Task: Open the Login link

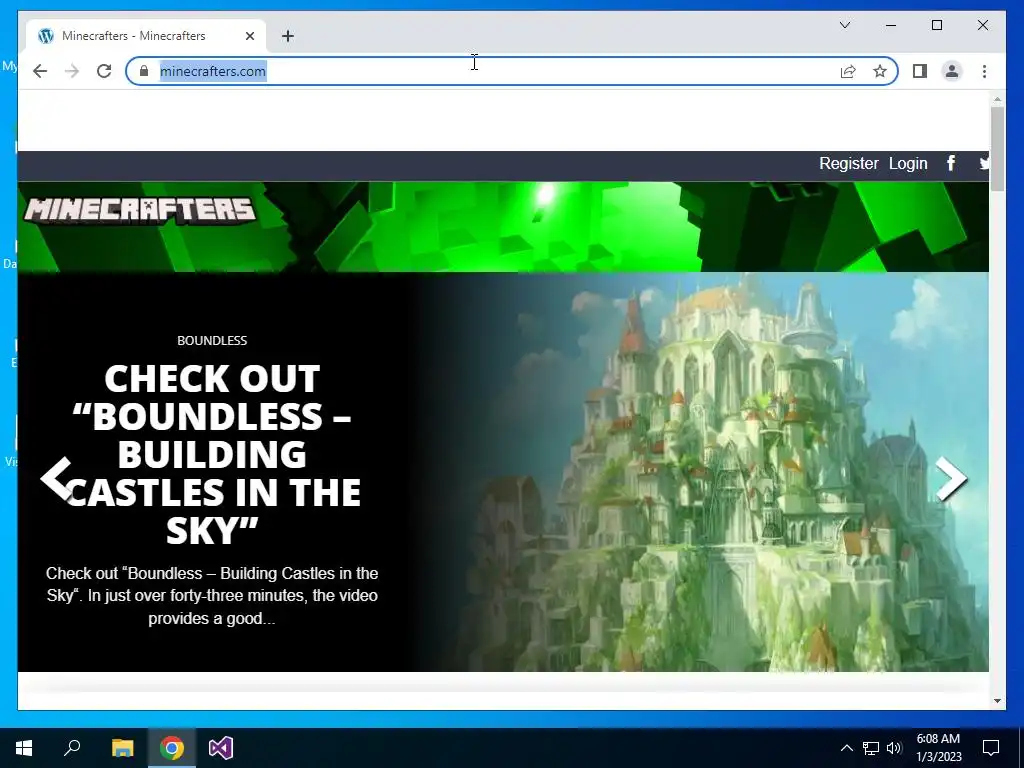Action: [908, 163]
